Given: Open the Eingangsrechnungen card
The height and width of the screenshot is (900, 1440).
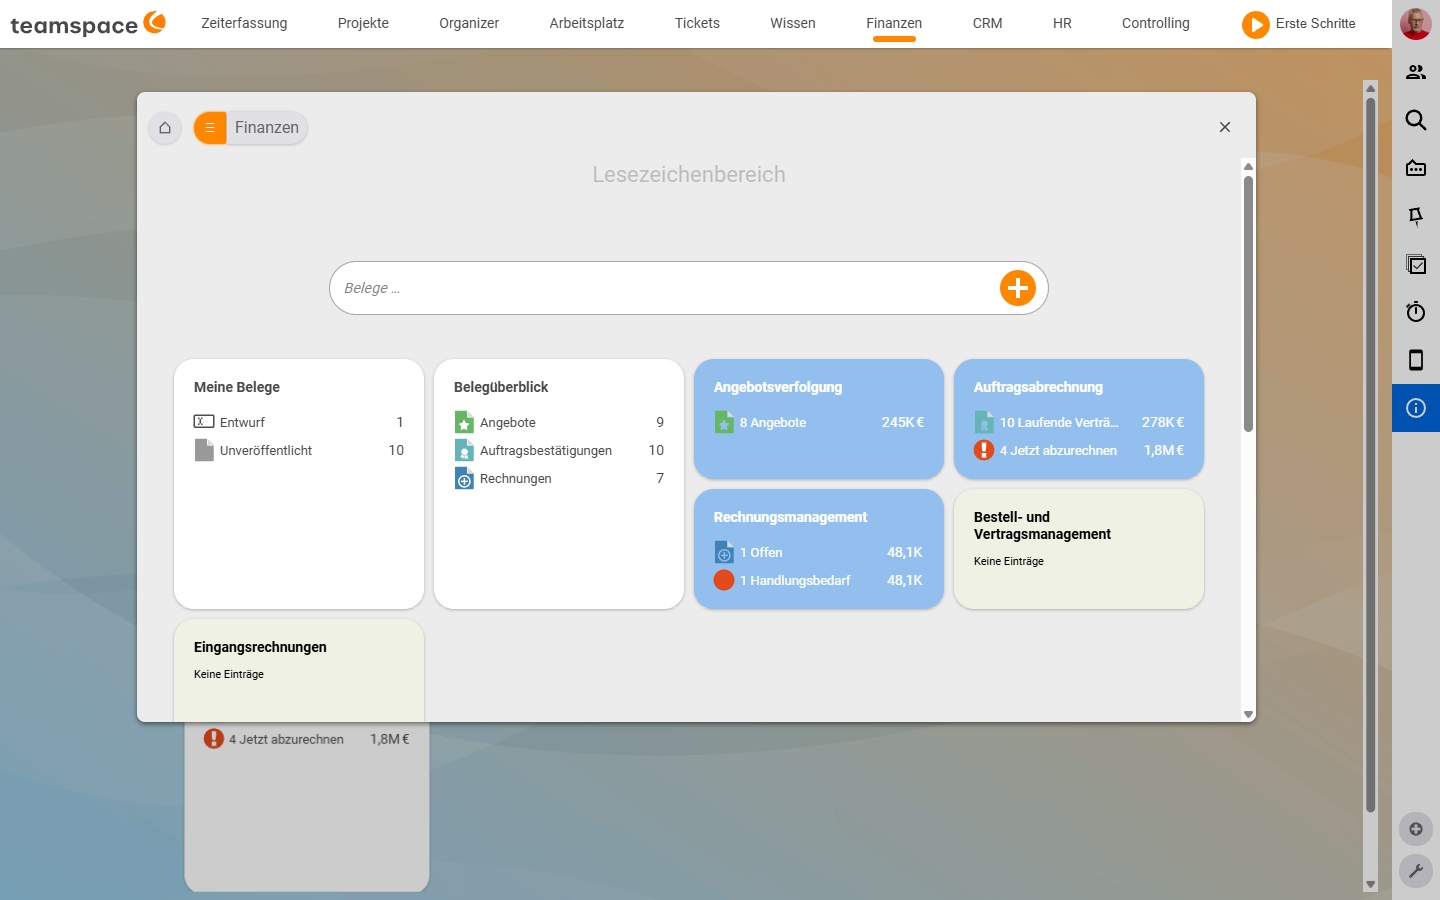Looking at the screenshot, I should (x=299, y=670).
